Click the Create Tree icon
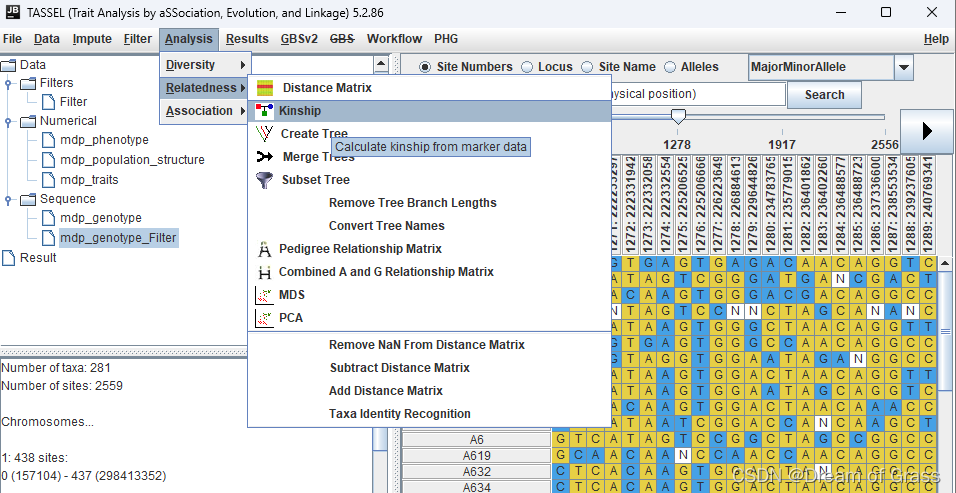956x493 pixels. click(x=265, y=133)
